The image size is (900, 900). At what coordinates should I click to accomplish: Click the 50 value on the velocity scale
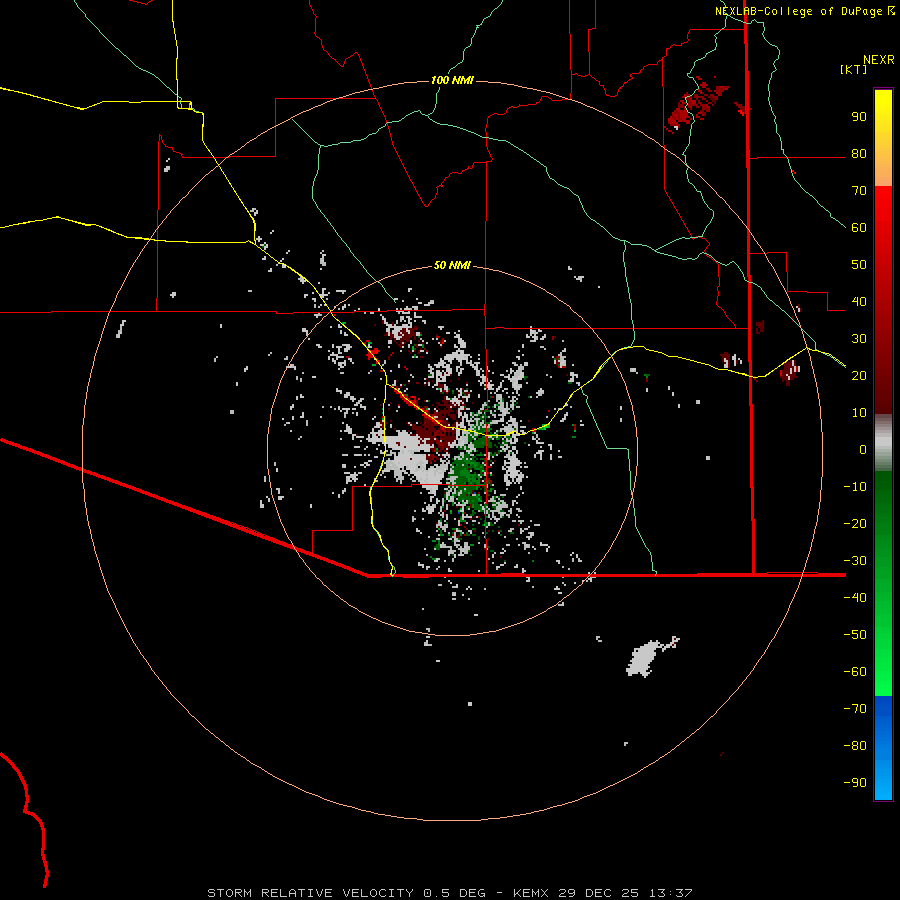click(859, 265)
